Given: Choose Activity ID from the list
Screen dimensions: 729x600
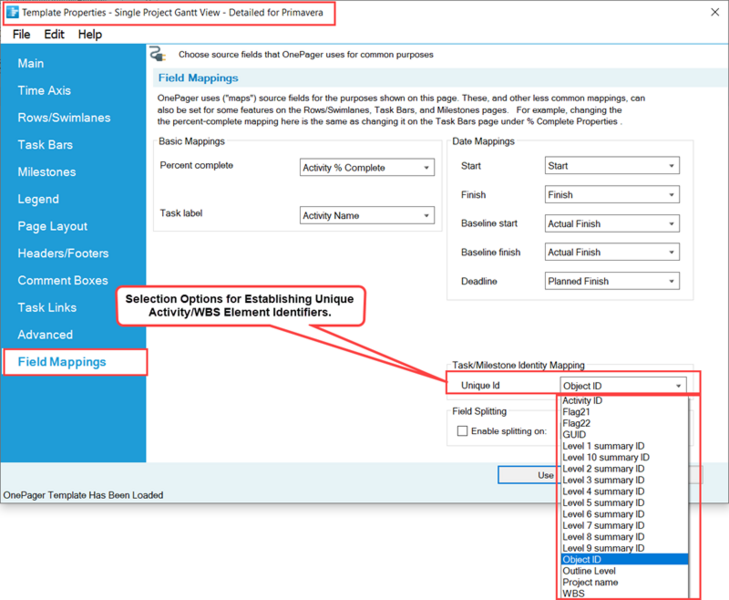Looking at the screenshot, I should pos(623,401).
